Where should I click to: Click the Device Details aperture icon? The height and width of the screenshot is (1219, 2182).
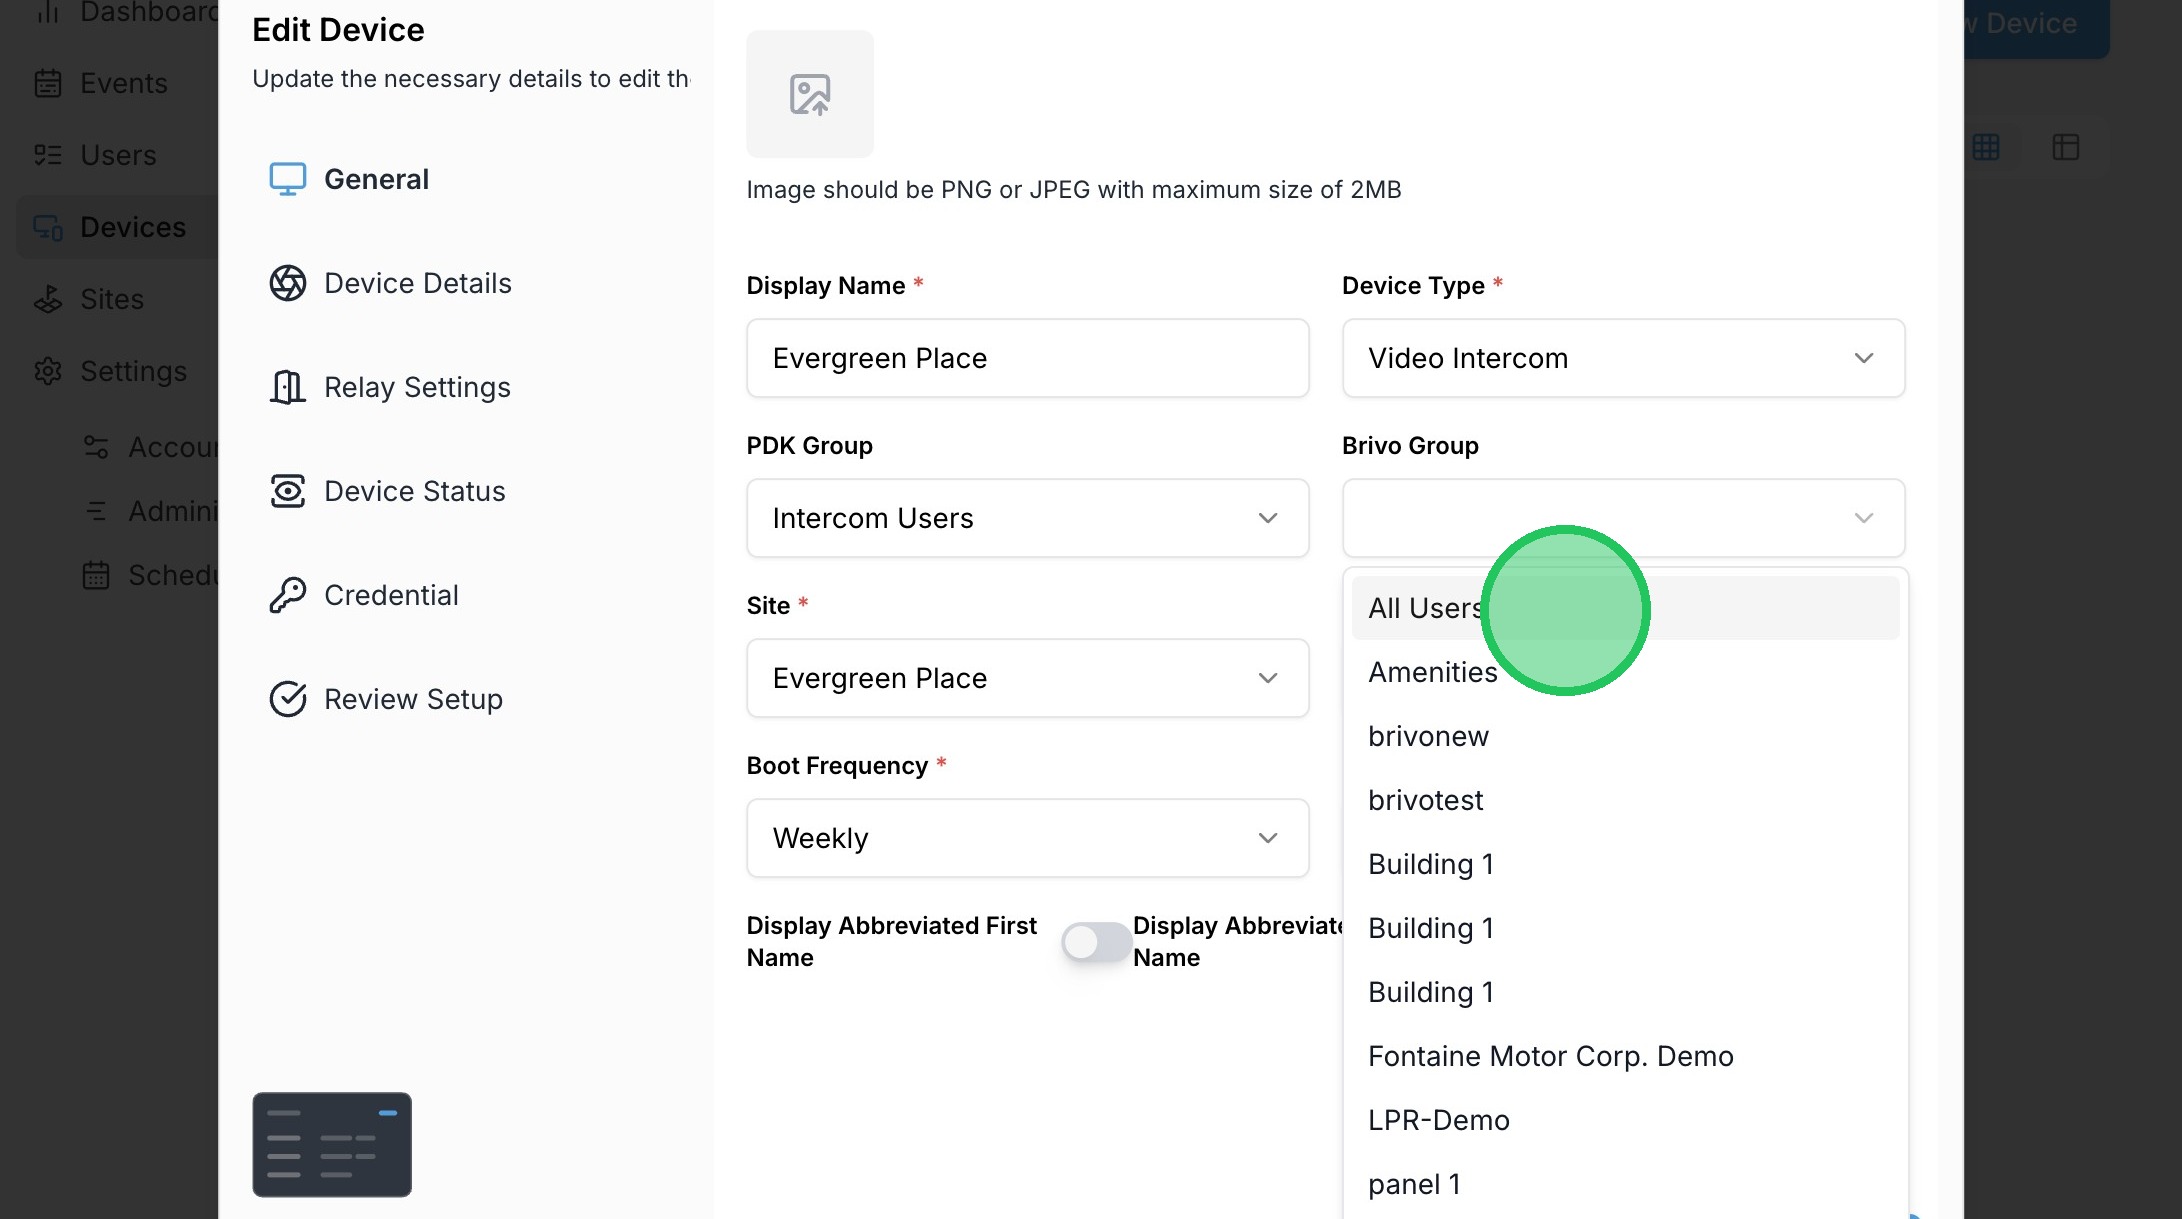[x=287, y=283]
